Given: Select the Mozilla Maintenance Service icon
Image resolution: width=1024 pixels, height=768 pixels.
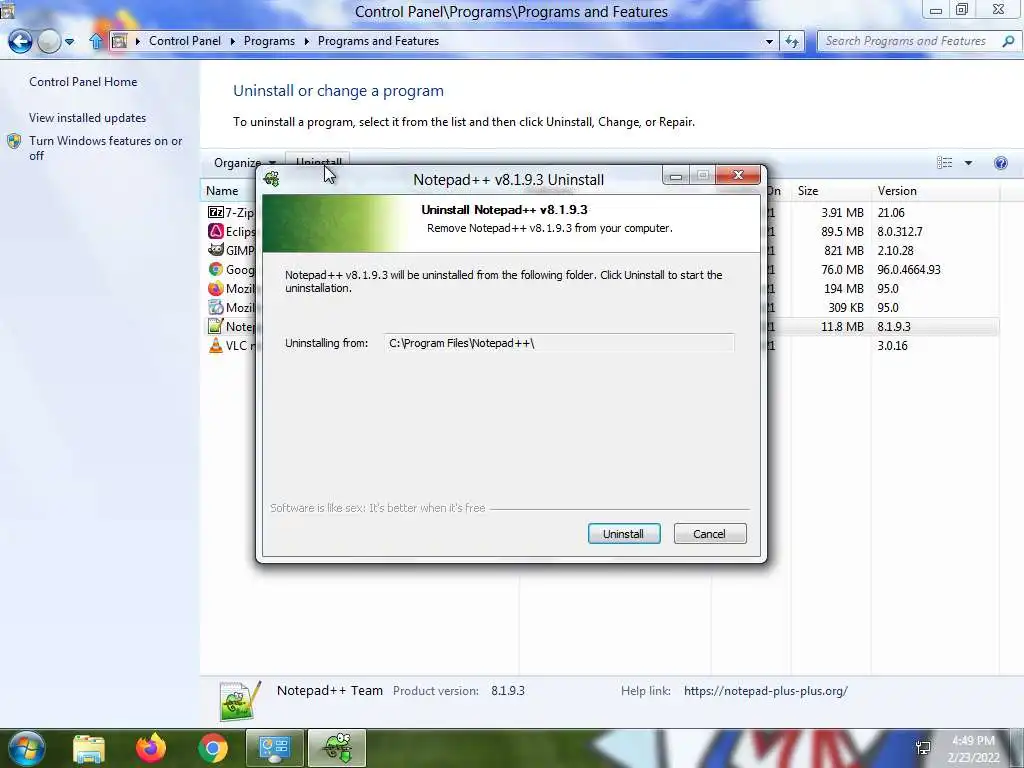Looking at the screenshot, I should pyautogui.click(x=216, y=307).
